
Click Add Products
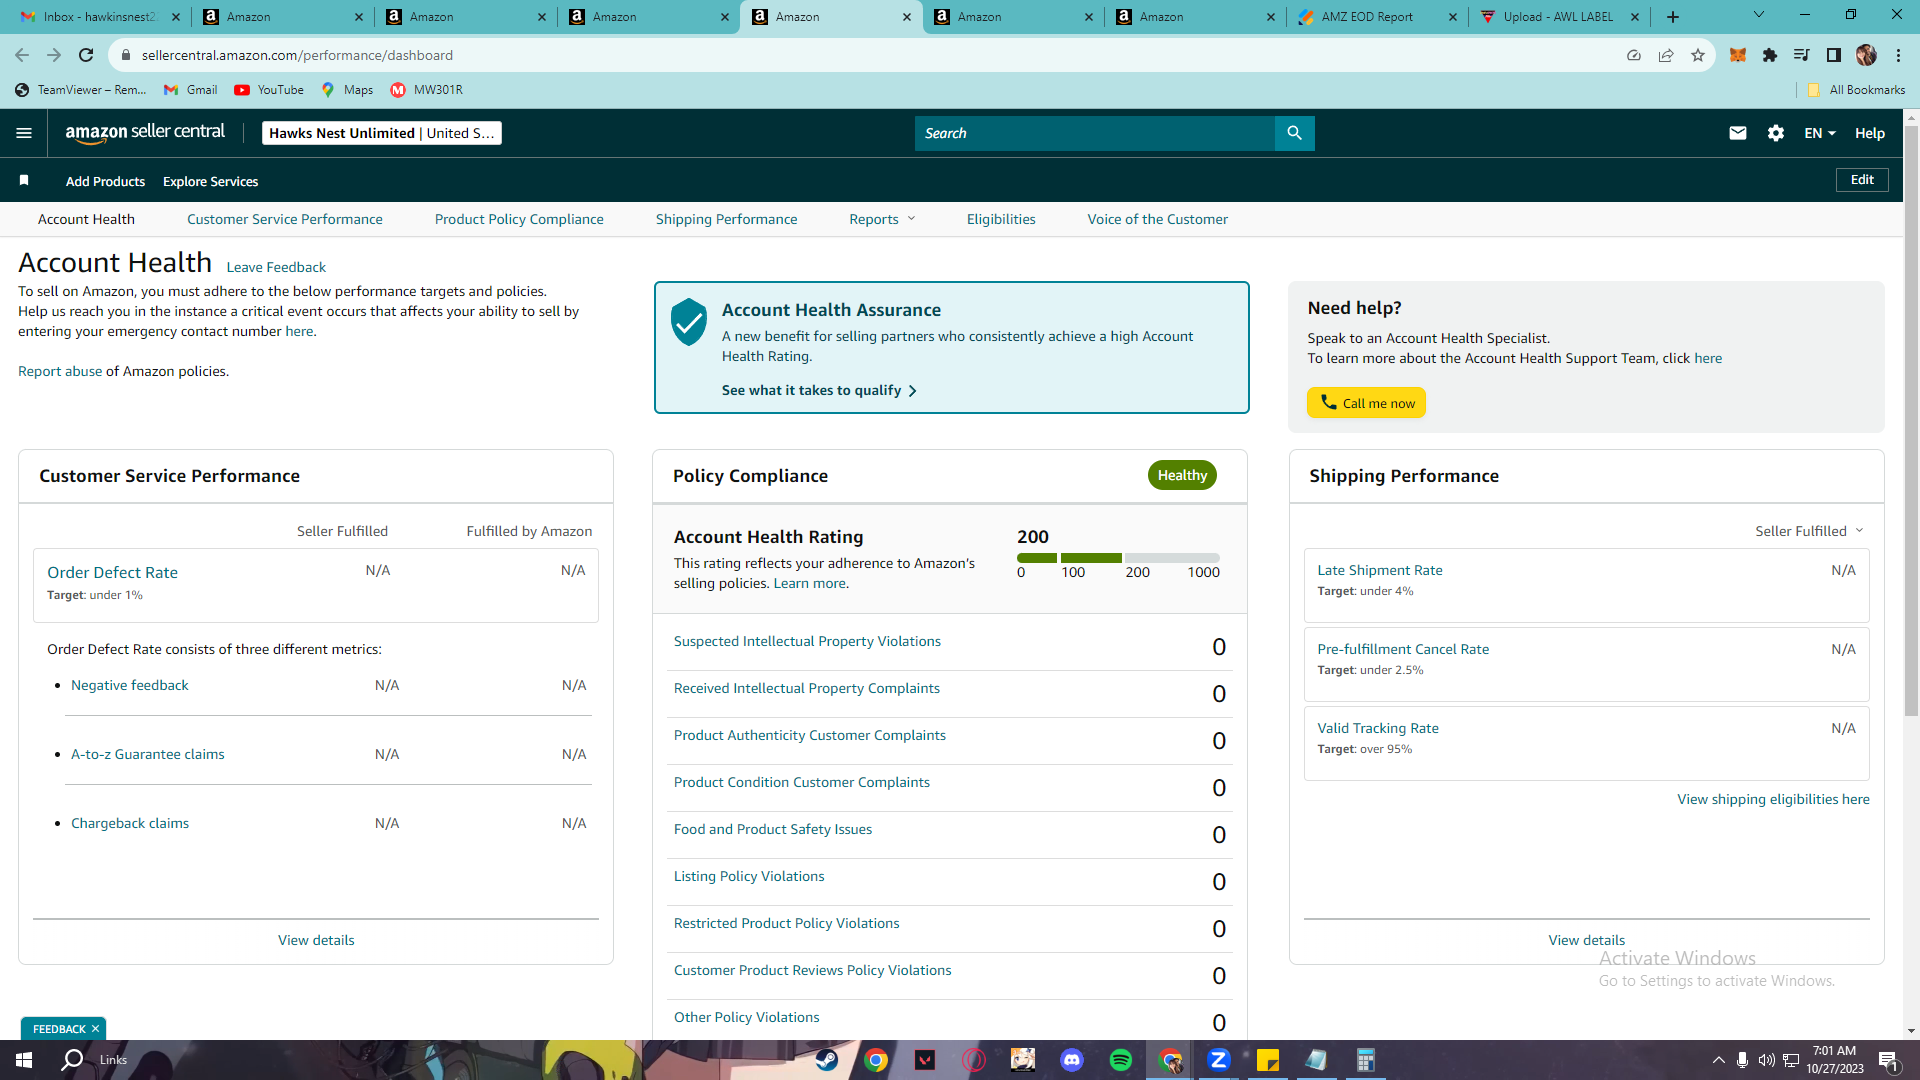click(105, 181)
